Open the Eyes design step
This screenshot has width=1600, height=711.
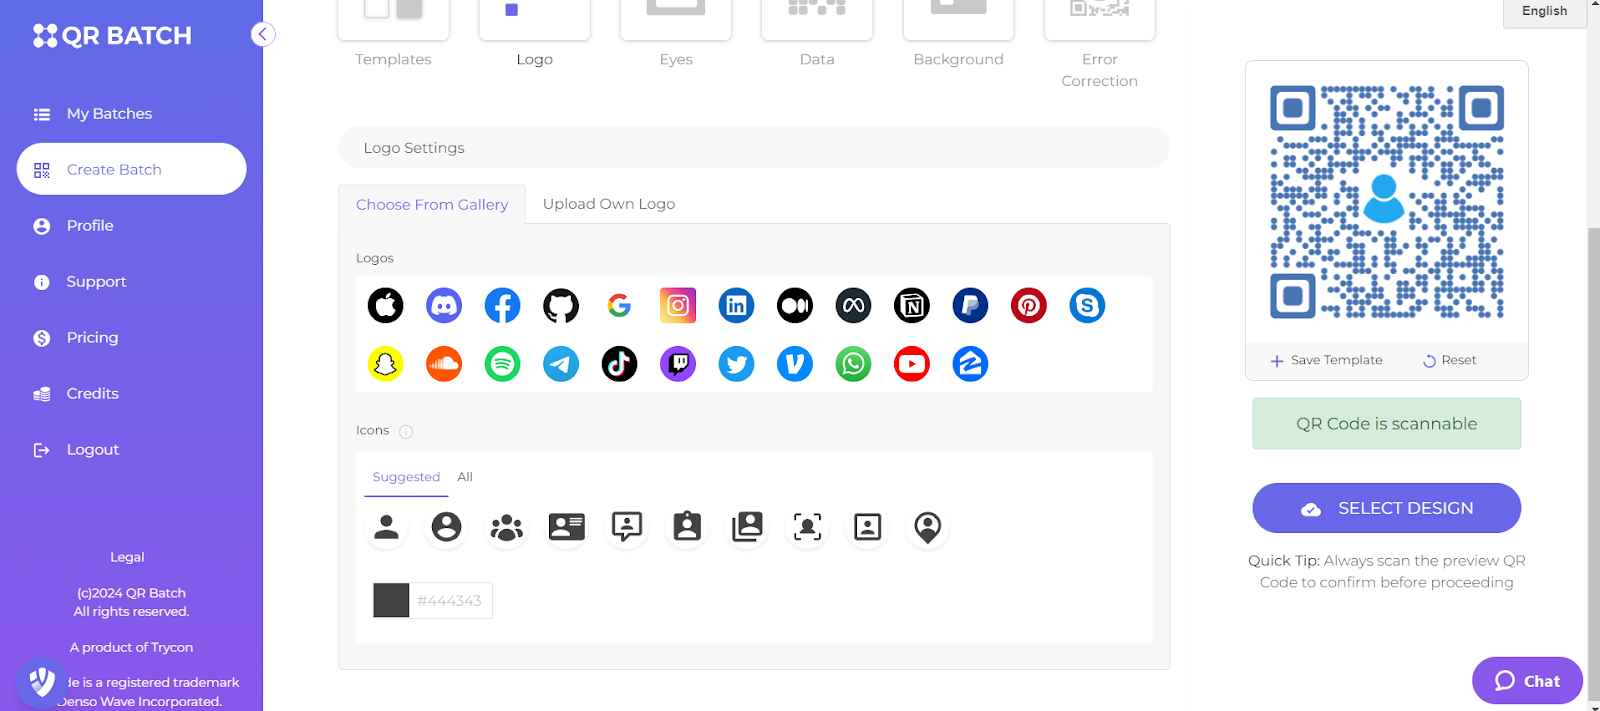[676, 35]
